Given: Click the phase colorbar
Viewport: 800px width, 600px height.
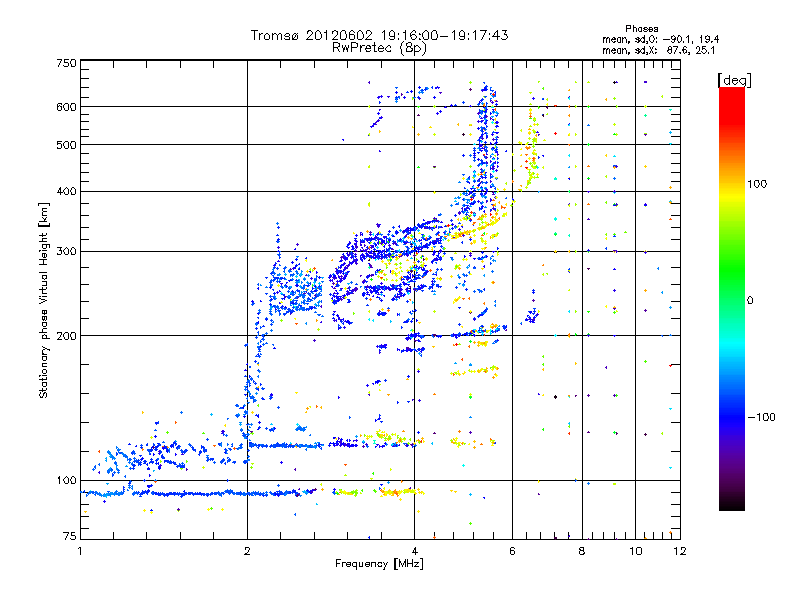Looking at the screenshot, I should click(x=732, y=299).
